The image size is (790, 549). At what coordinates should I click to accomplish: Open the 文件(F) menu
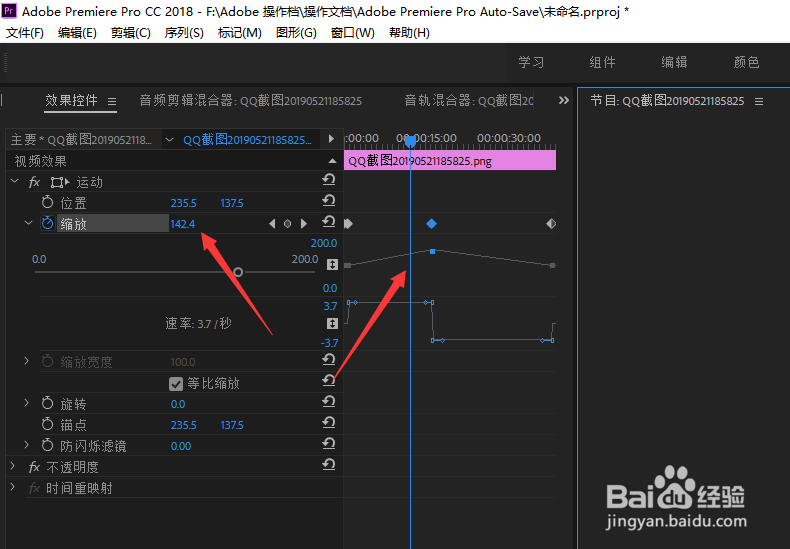[x=25, y=33]
